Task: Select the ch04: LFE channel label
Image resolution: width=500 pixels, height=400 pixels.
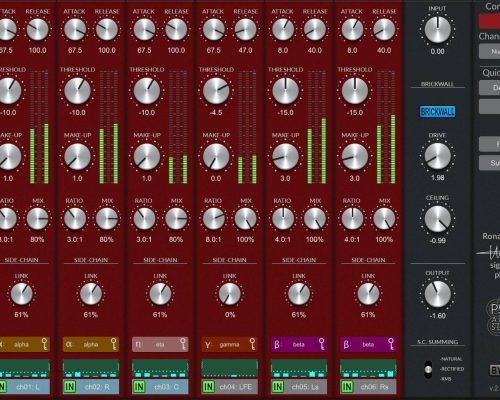Action: coord(236,387)
